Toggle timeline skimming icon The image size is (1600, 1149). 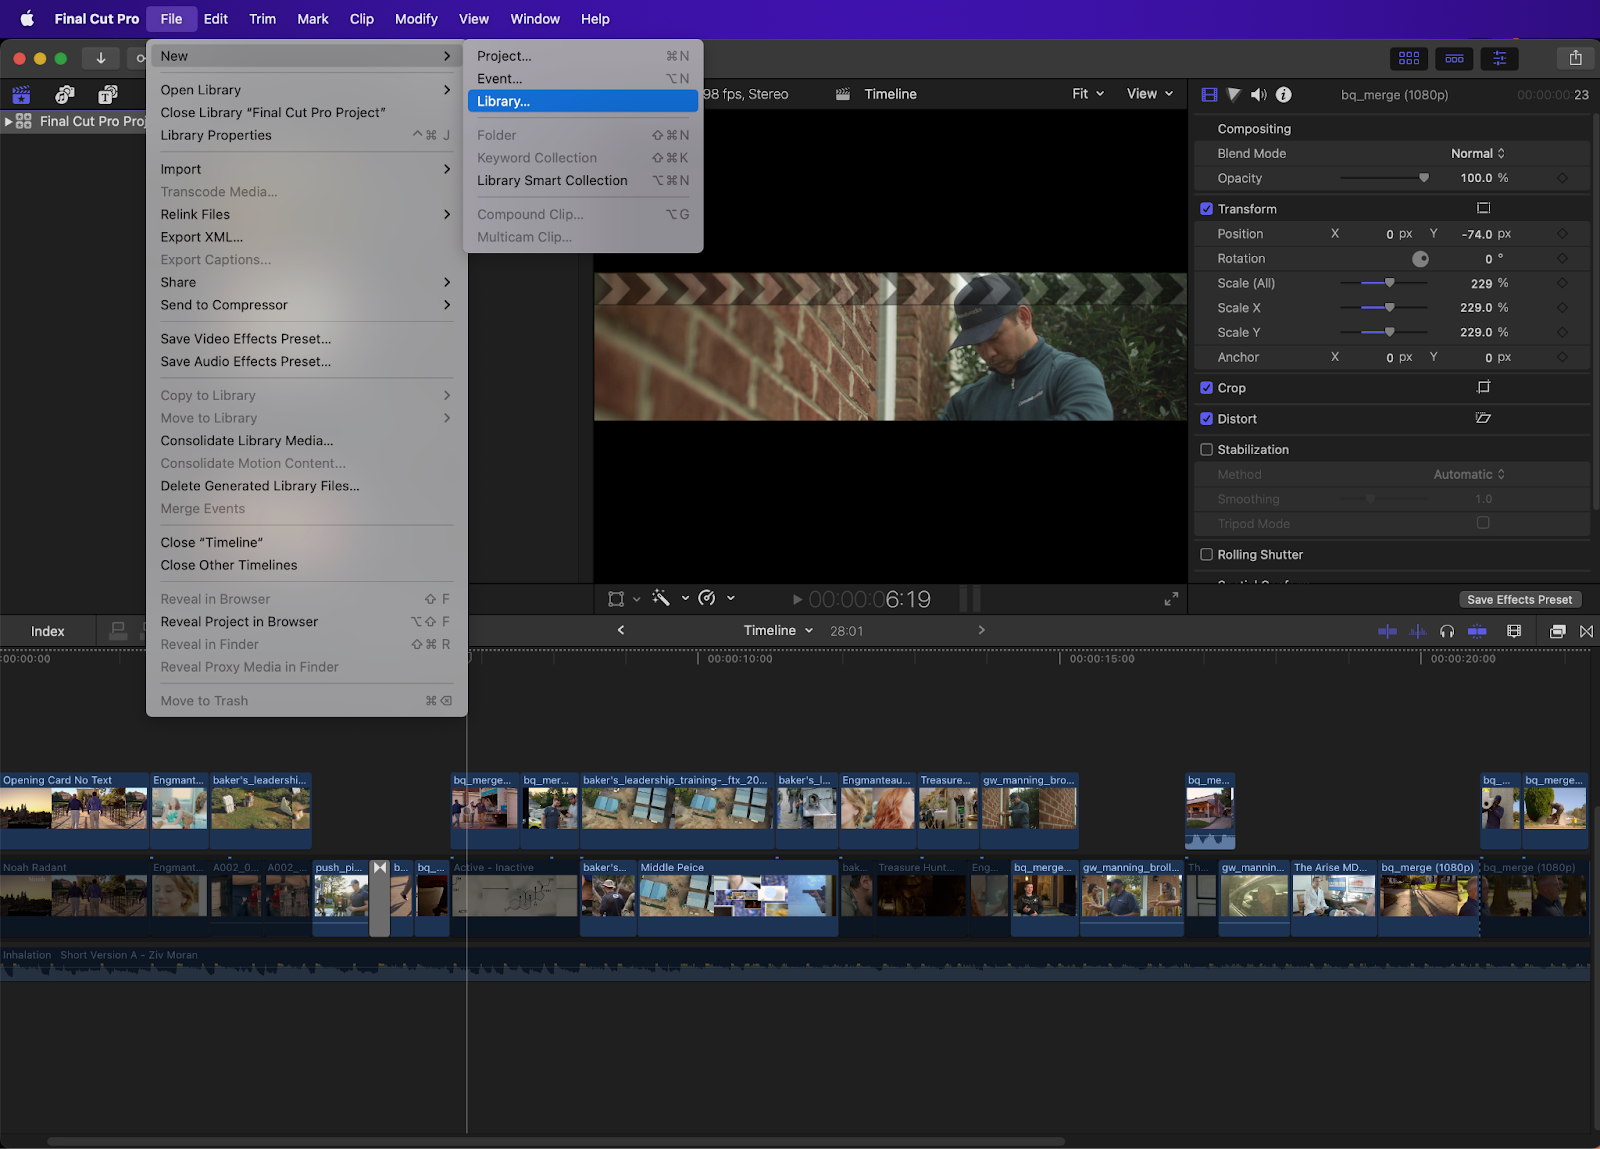coord(1387,631)
